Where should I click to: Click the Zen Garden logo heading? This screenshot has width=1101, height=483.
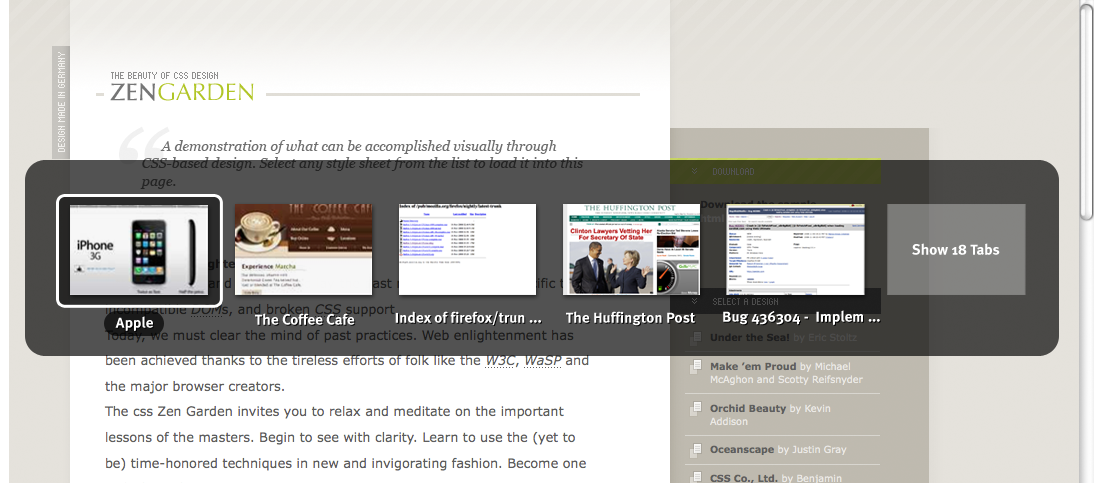182,92
